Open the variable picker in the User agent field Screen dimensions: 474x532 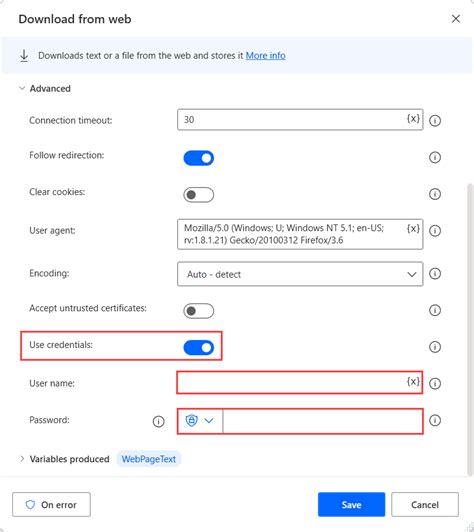point(413,228)
